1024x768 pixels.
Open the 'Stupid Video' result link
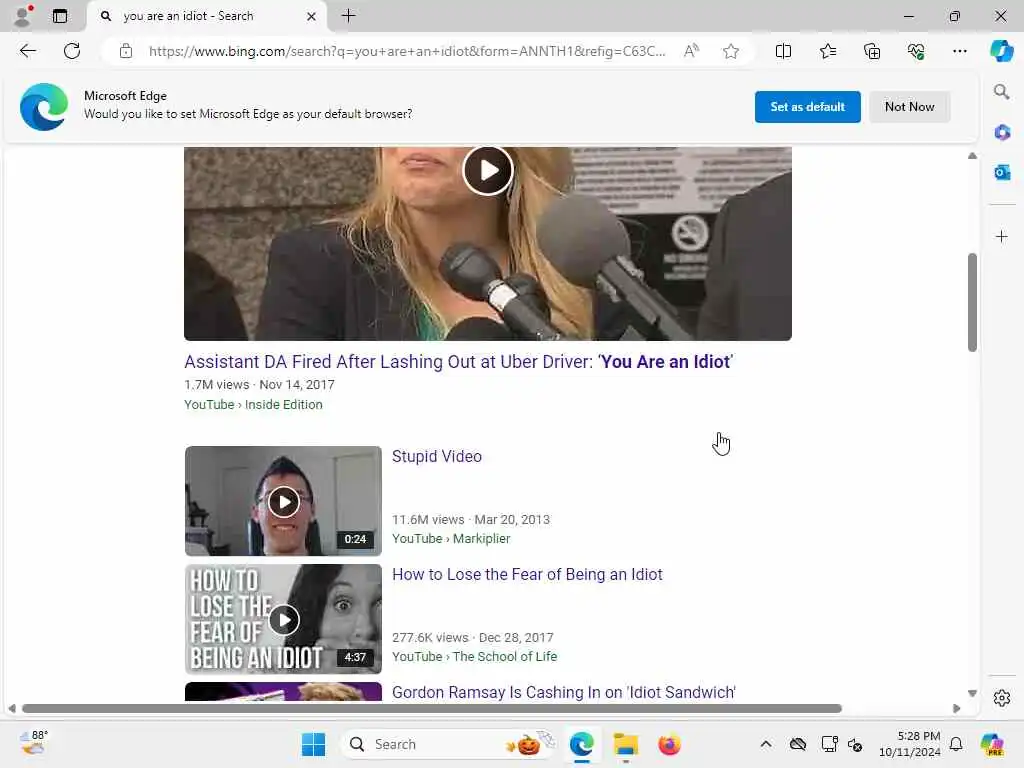coord(437,456)
